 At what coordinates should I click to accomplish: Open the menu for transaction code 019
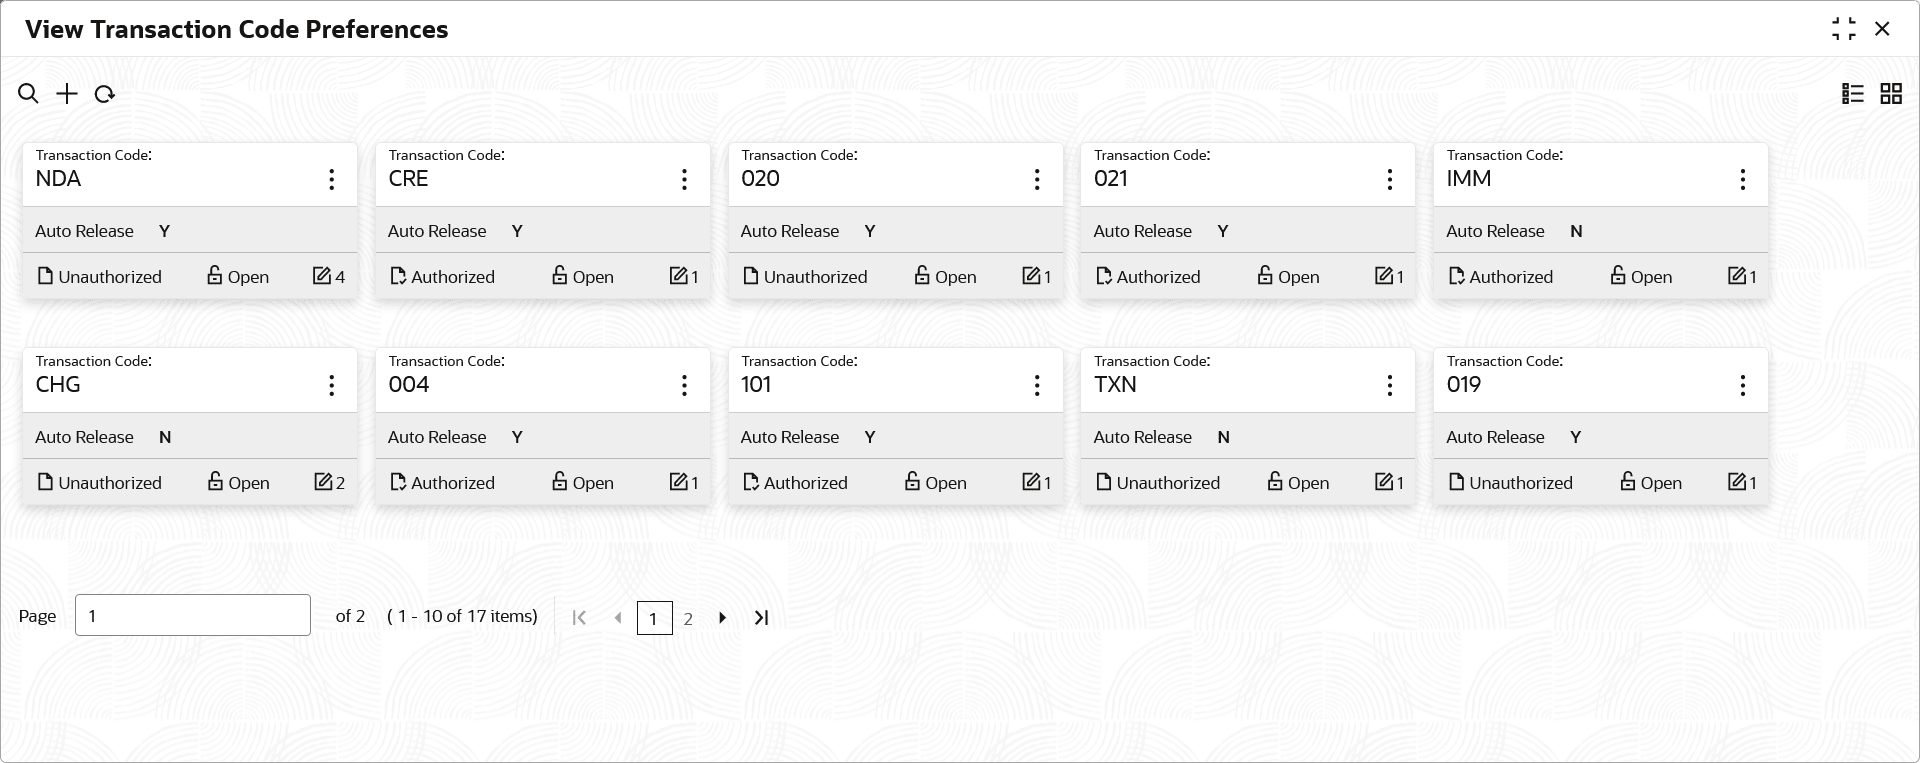click(x=1743, y=386)
